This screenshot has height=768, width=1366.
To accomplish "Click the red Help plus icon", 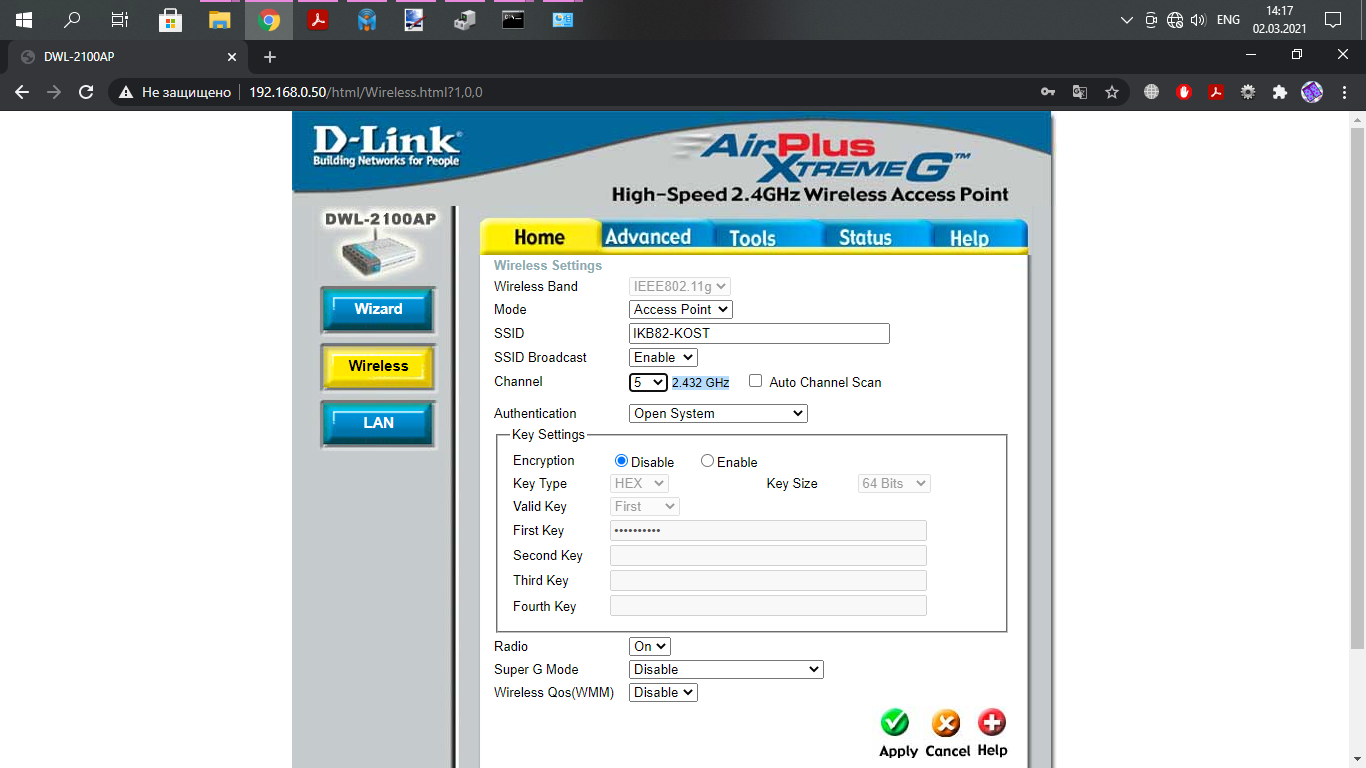I will [x=991, y=723].
